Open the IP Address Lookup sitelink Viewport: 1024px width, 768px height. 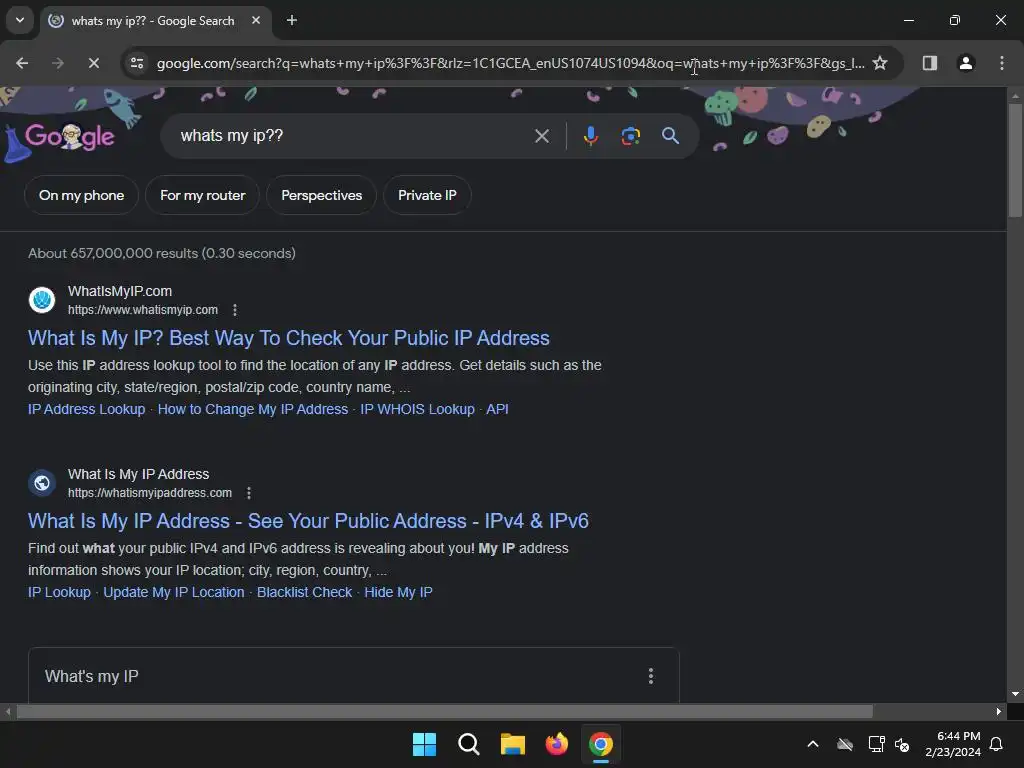tap(86, 409)
